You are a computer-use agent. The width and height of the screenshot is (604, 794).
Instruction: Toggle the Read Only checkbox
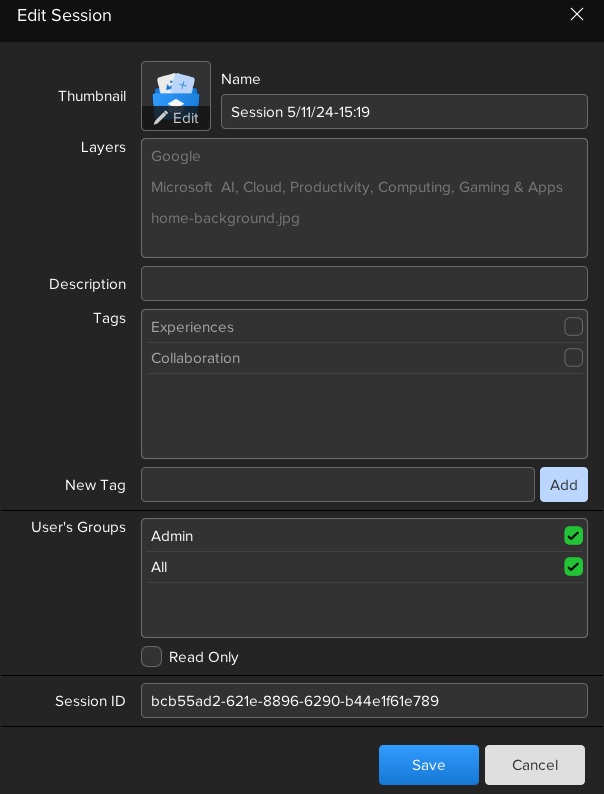(x=152, y=657)
